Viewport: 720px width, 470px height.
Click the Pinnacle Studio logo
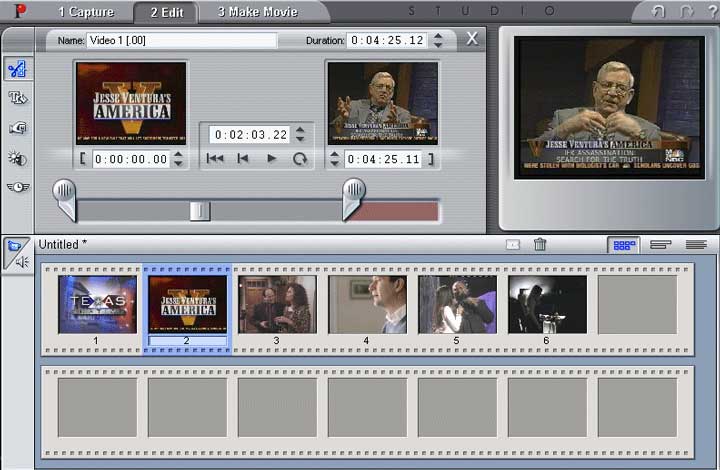(x=20, y=11)
